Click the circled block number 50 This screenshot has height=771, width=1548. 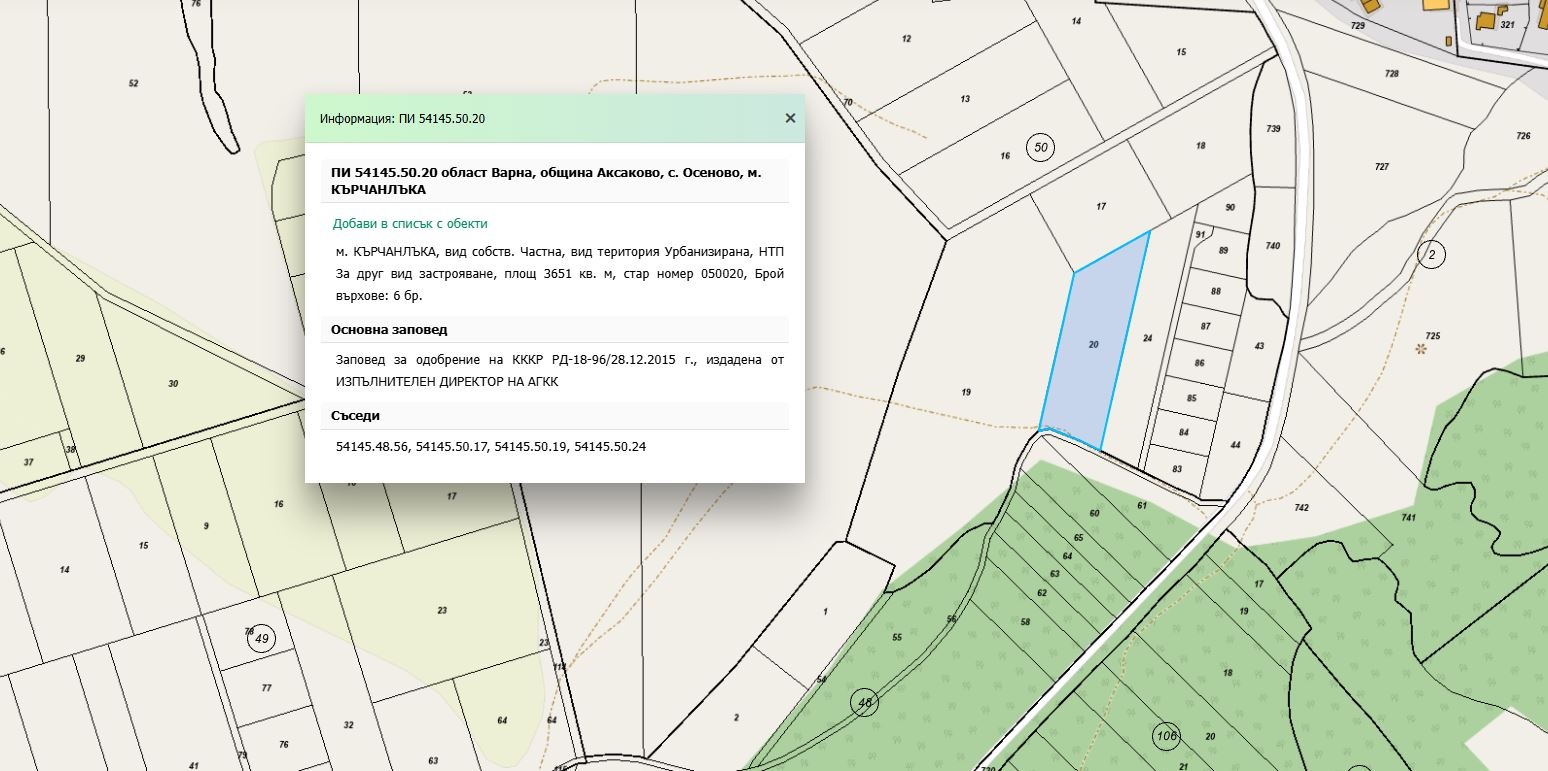1041,148
